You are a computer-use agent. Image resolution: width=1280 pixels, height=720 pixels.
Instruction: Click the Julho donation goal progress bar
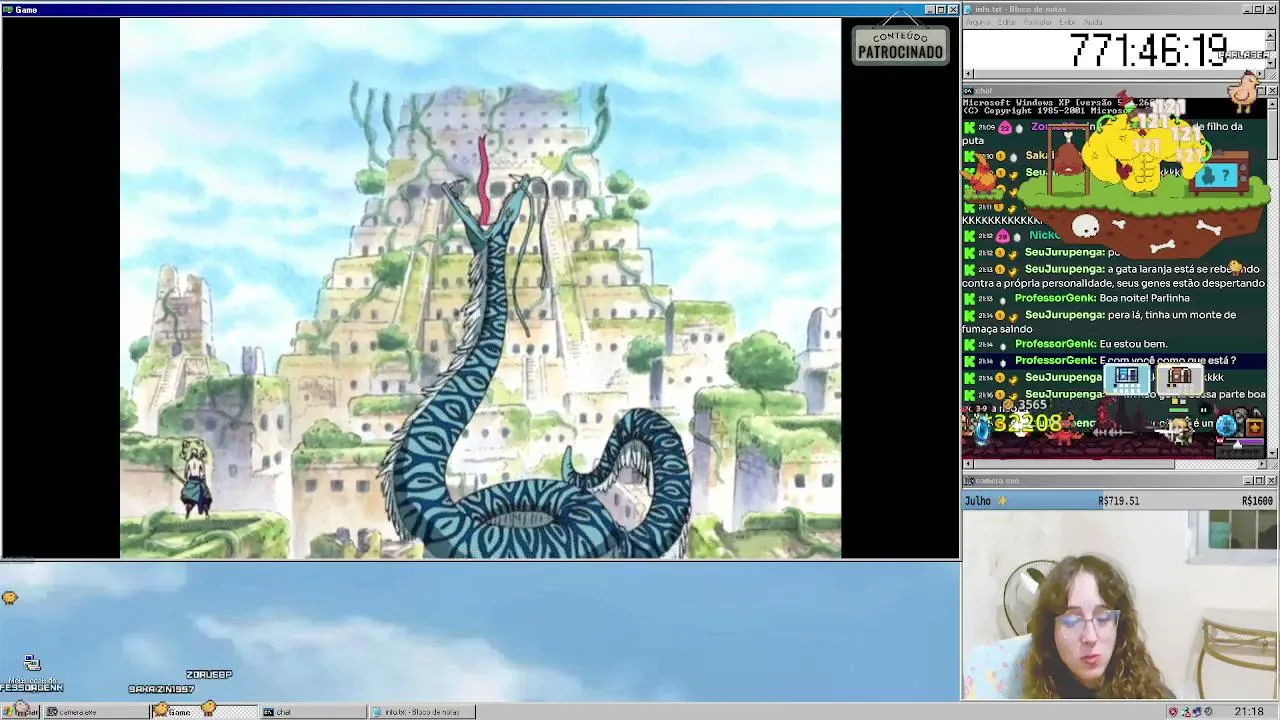(x=1119, y=500)
